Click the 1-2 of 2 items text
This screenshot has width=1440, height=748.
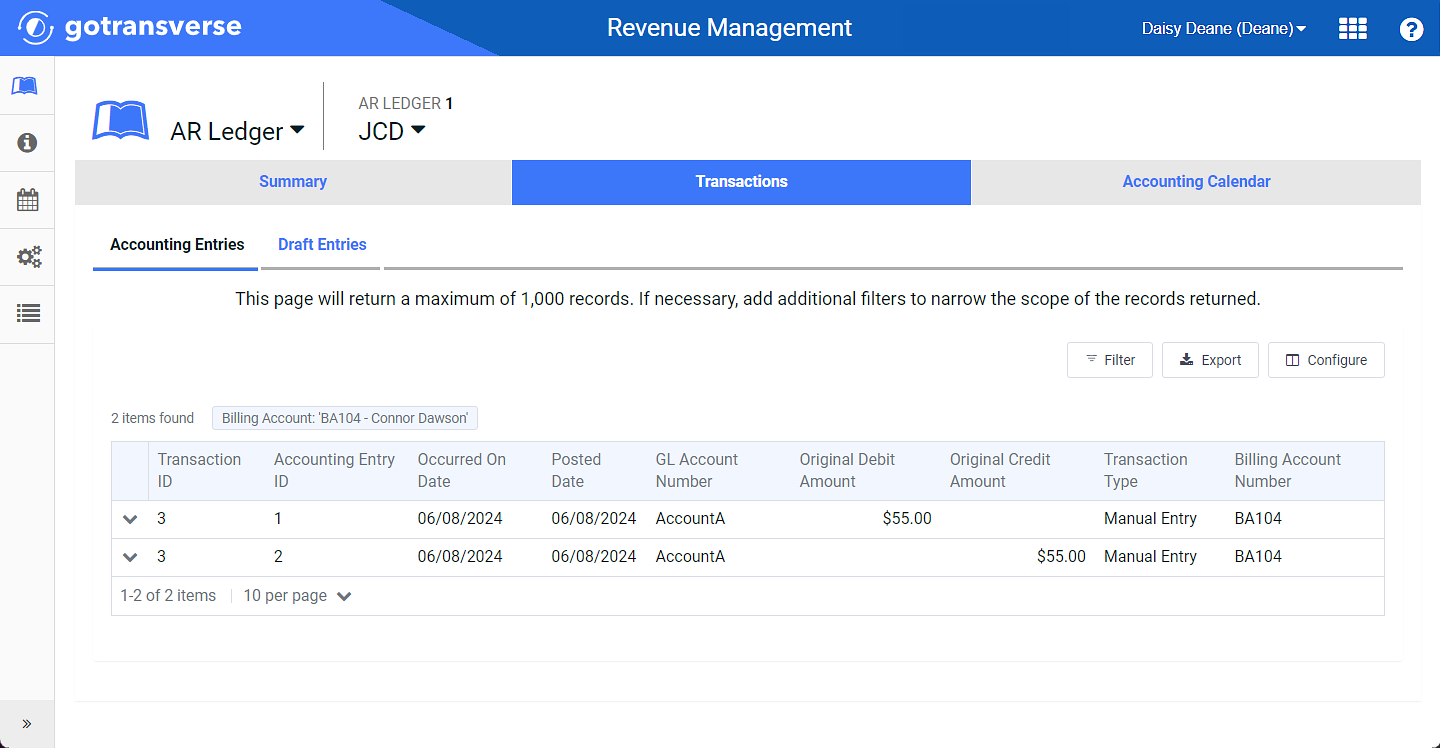(x=168, y=596)
